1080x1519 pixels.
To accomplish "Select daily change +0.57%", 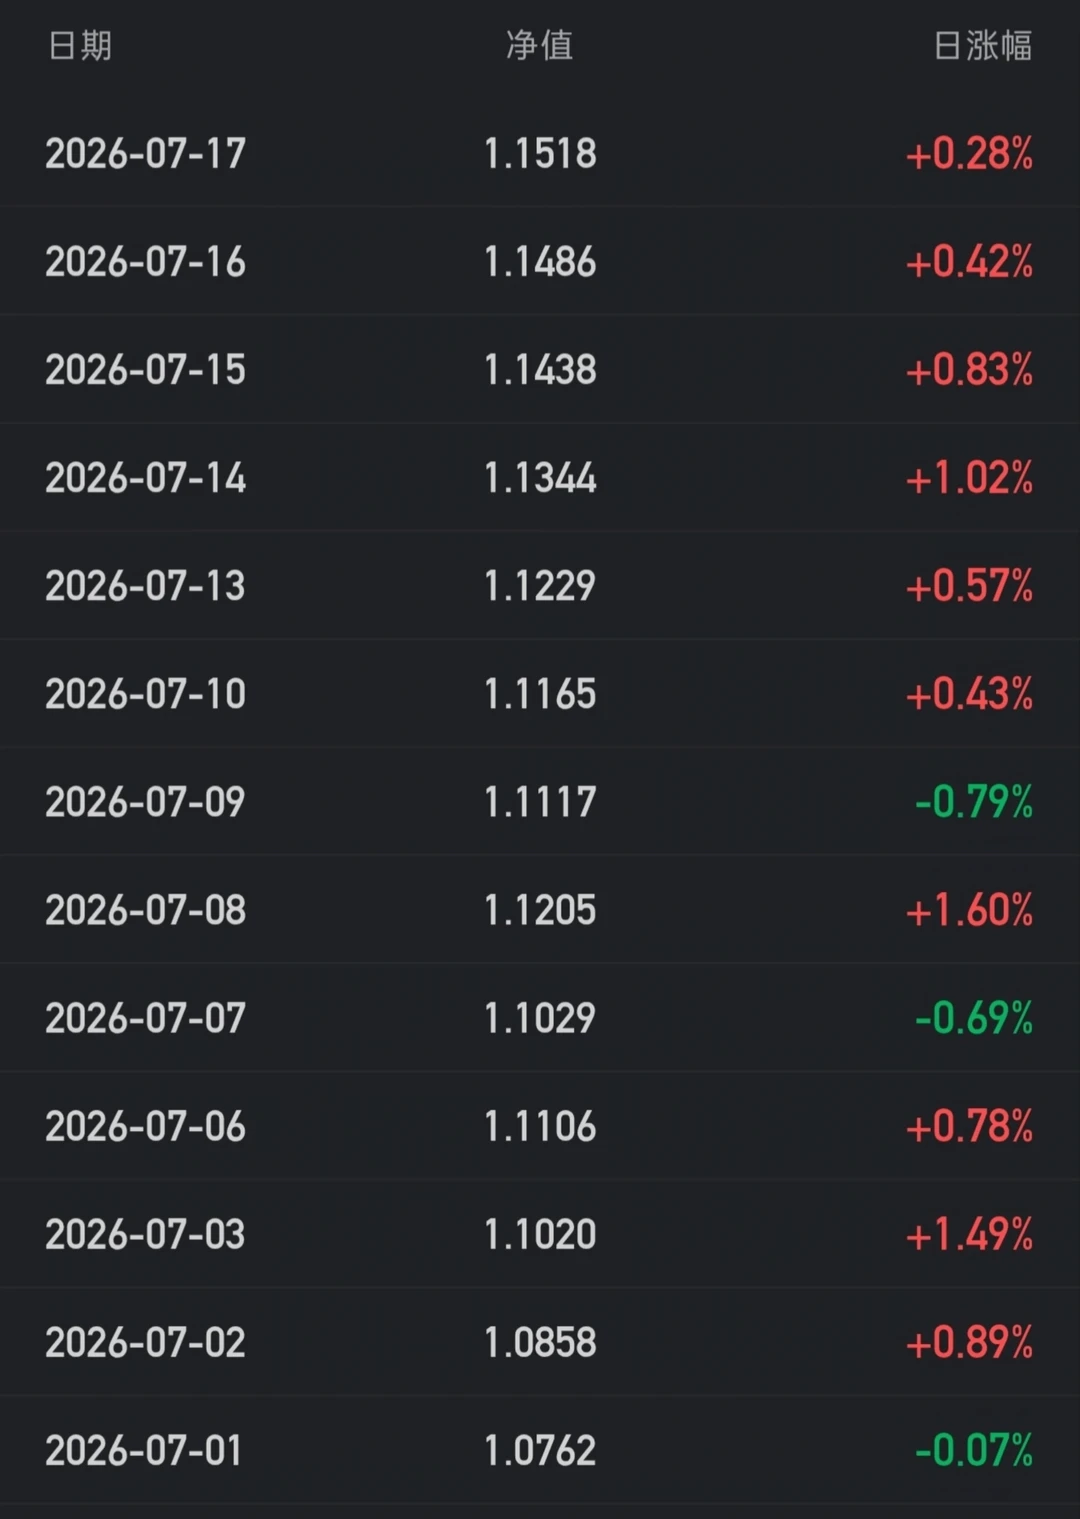I will tap(969, 586).
